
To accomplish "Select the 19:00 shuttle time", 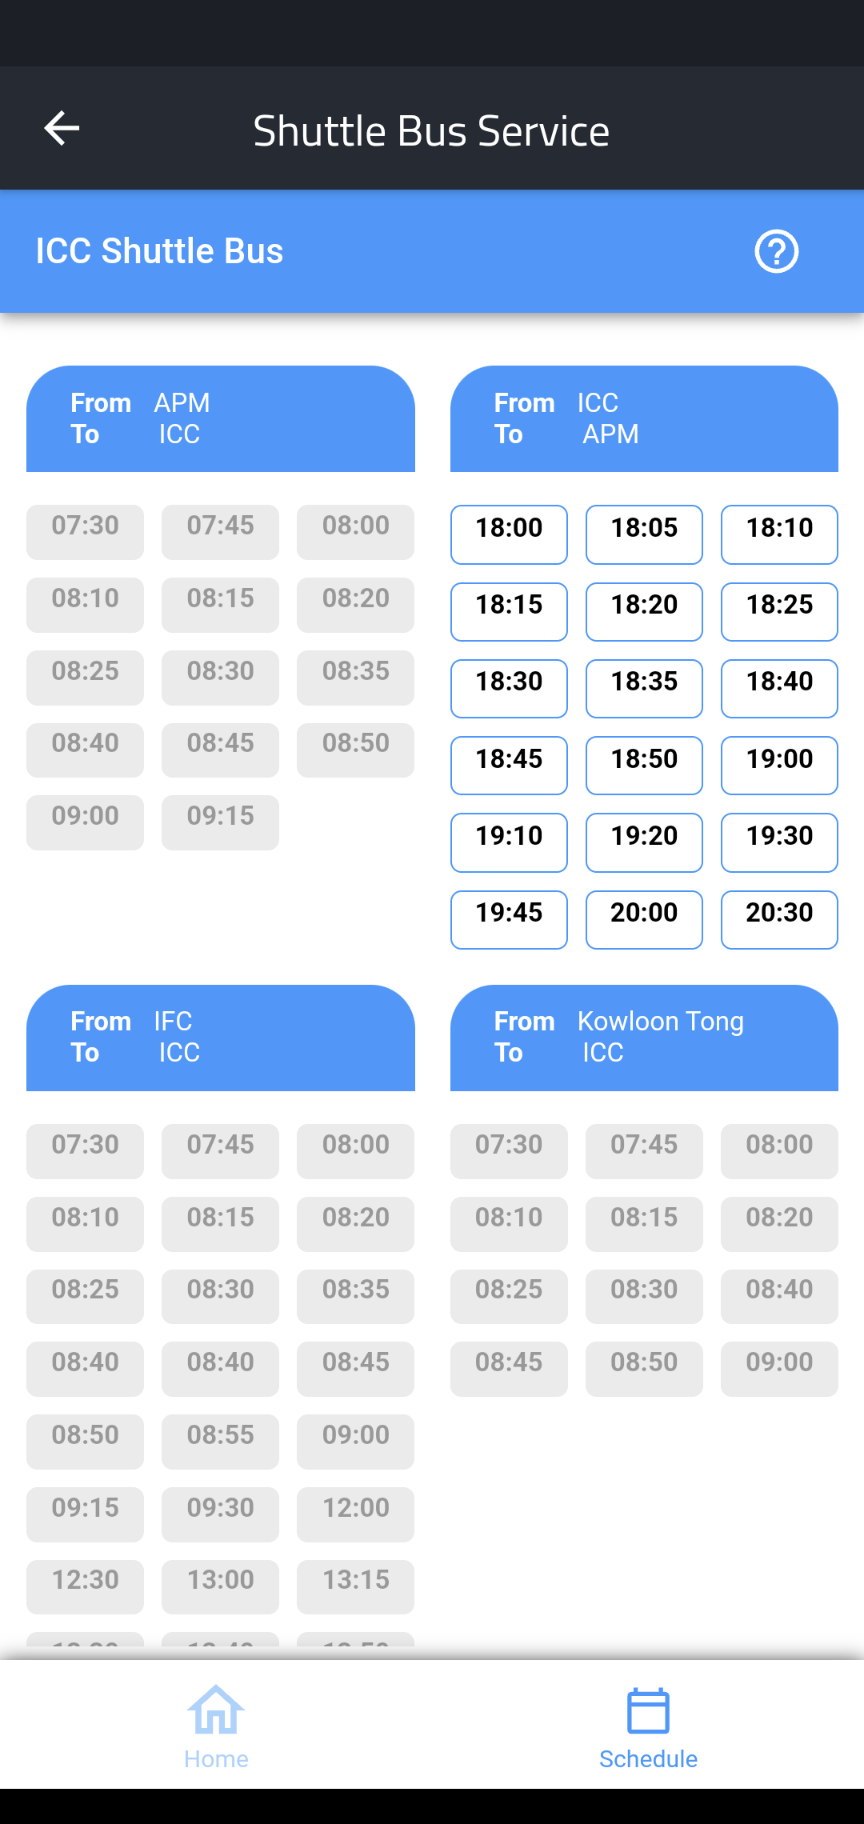I will click(779, 765).
